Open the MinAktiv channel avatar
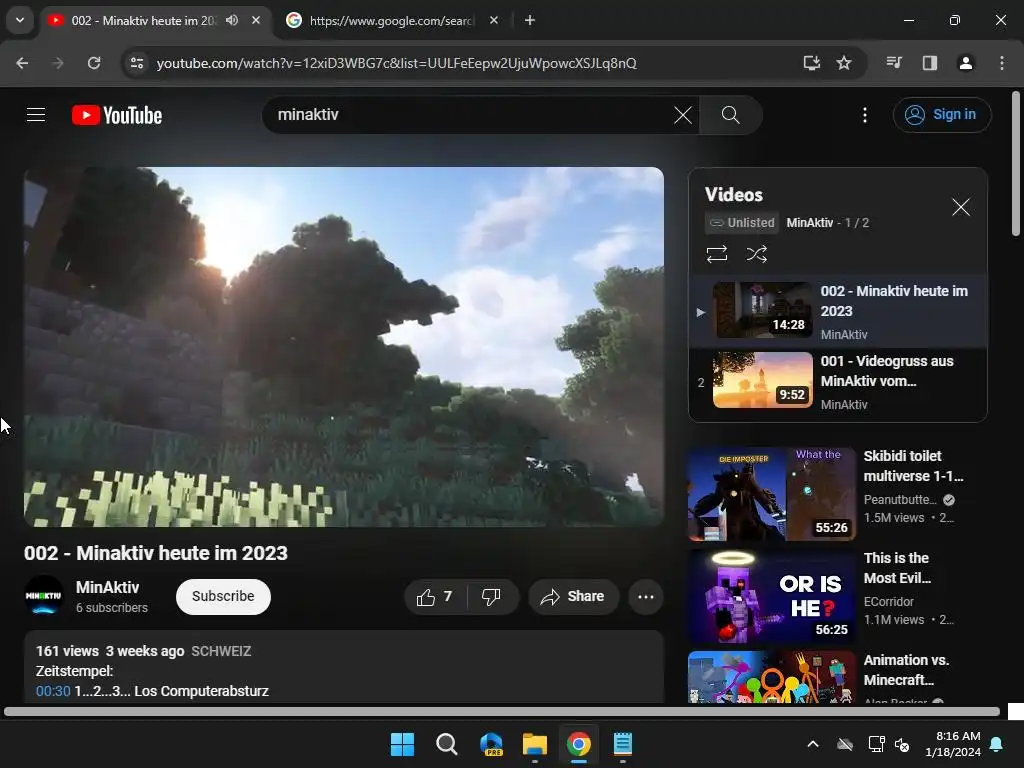This screenshot has width=1024, height=768. point(44,596)
